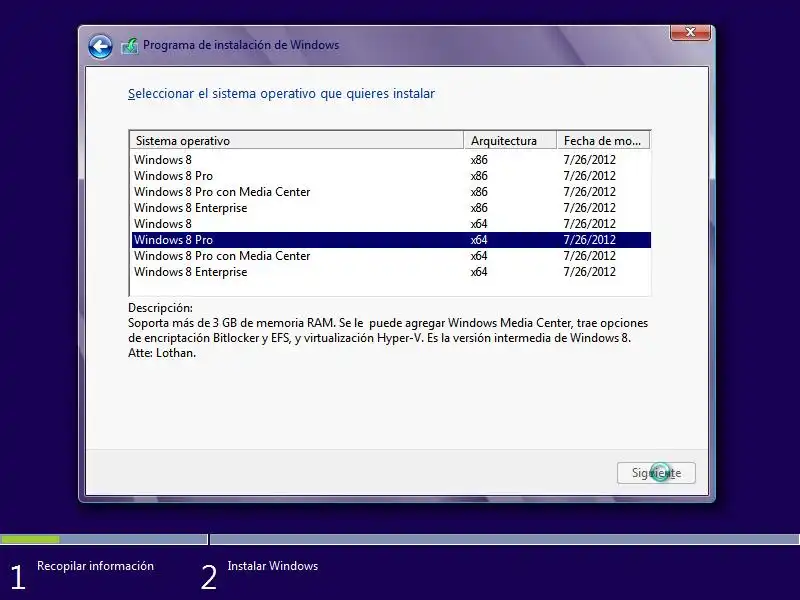This screenshot has width=800, height=600.
Task: Click the description line 'Atte: Lothan.'
Action: [162, 353]
